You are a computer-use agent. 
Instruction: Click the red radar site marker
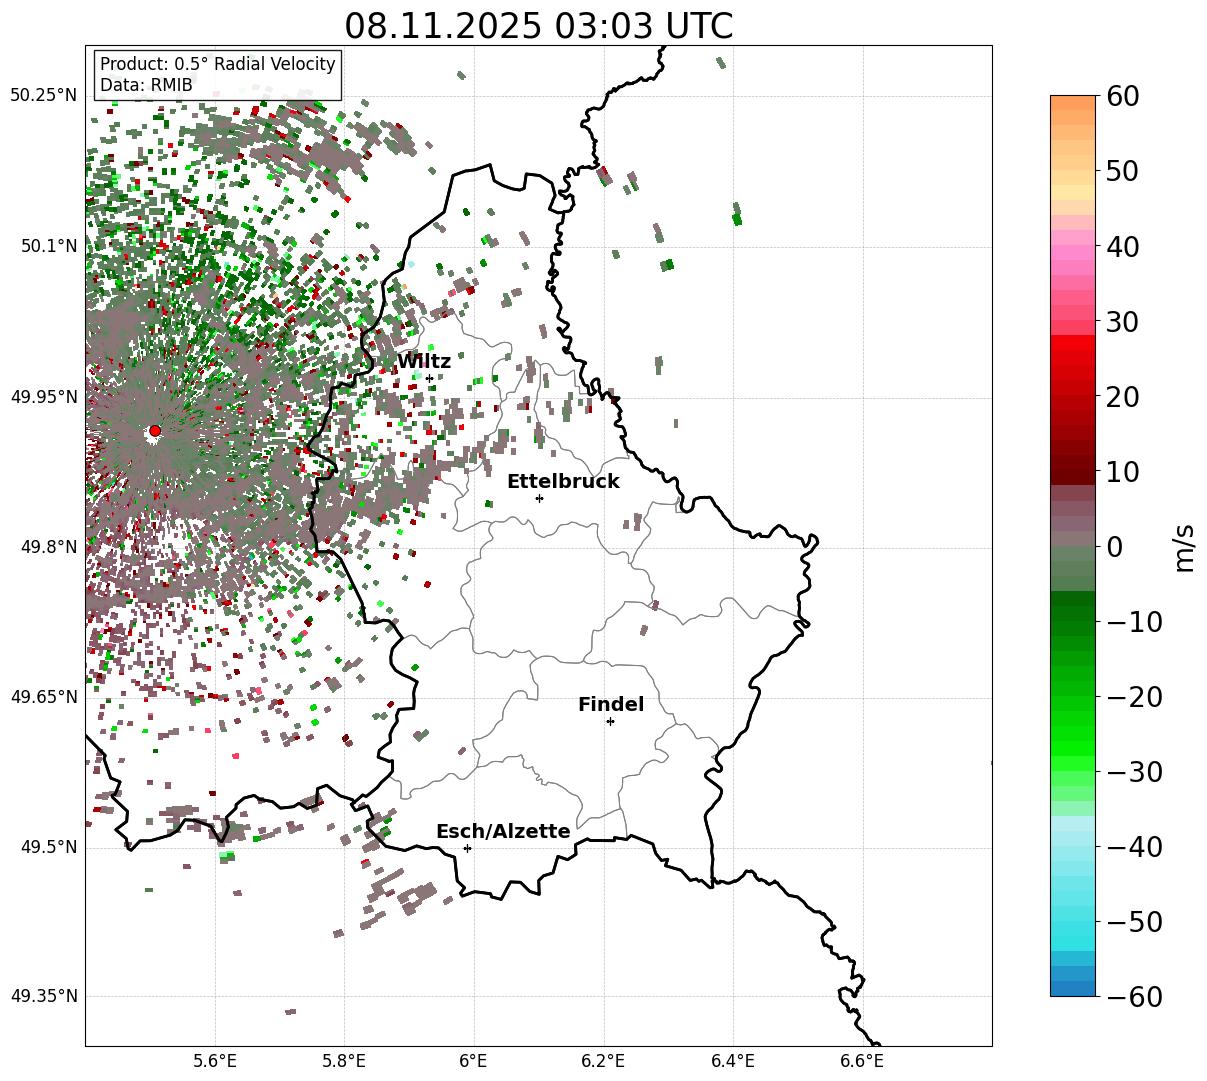(x=154, y=431)
